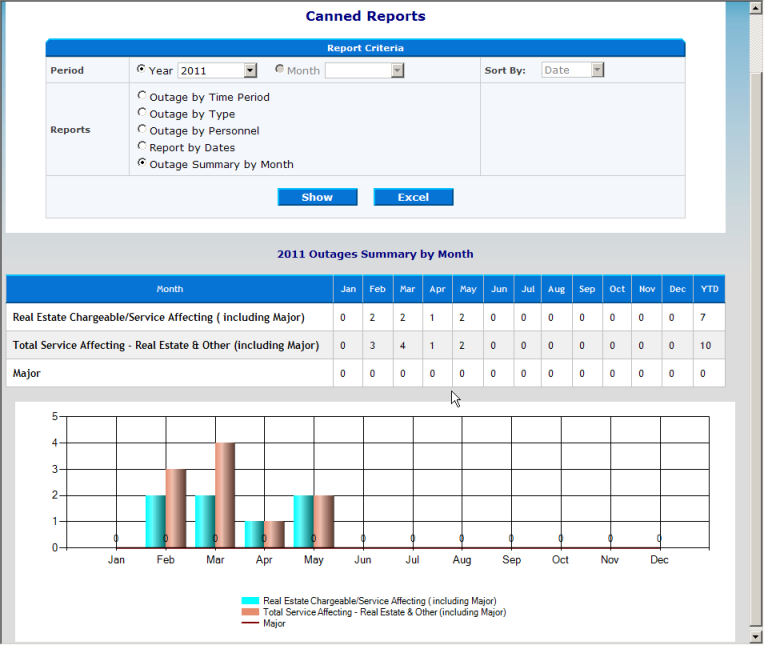Click the Real Estate Chargeable/Service Affecting row label
This screenshot has width=764, height=645.
[159, 318]
